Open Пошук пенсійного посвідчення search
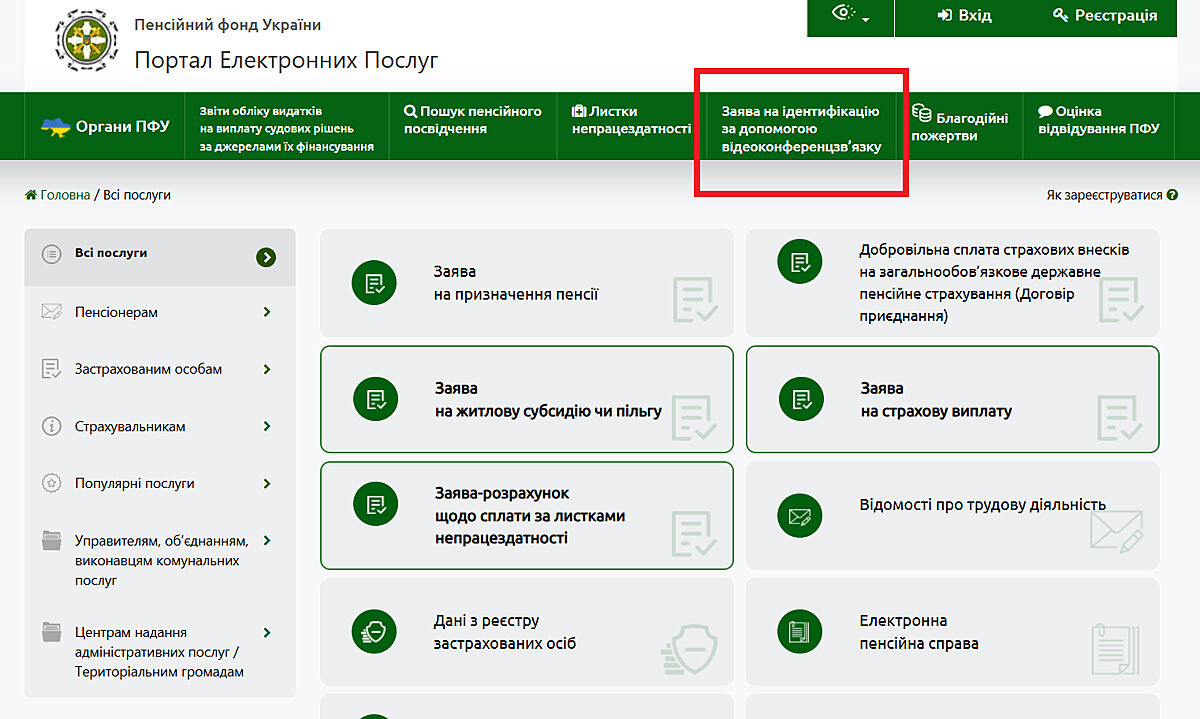 pos(473,120)
